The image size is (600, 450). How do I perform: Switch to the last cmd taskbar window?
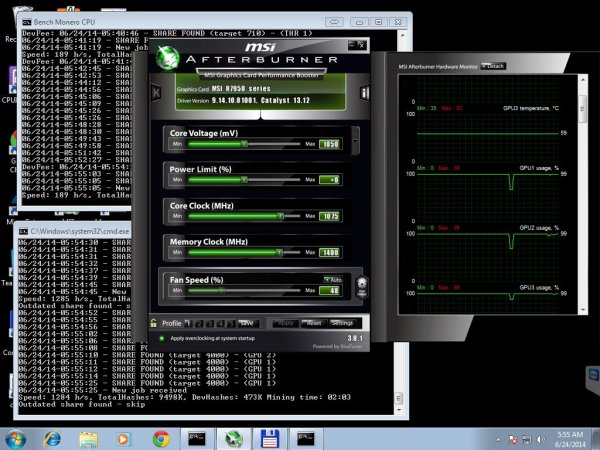306,439
